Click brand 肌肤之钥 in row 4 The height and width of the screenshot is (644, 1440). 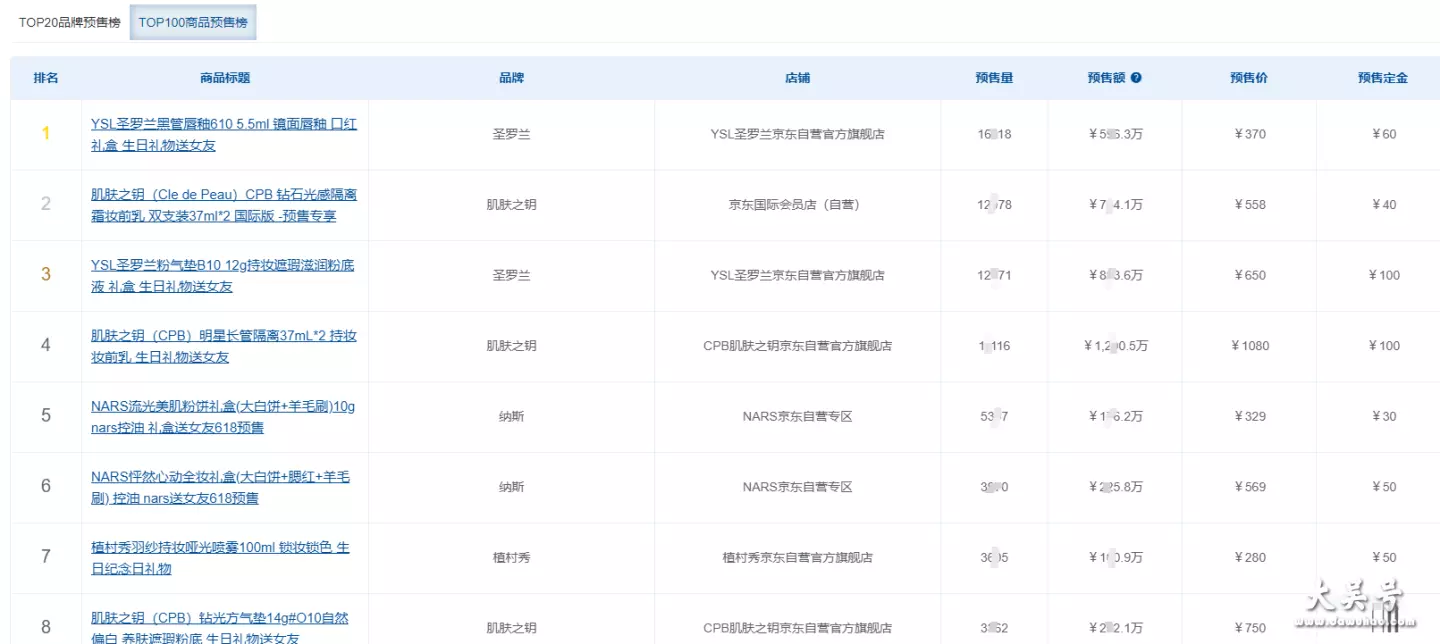click(x=511, y=346)
